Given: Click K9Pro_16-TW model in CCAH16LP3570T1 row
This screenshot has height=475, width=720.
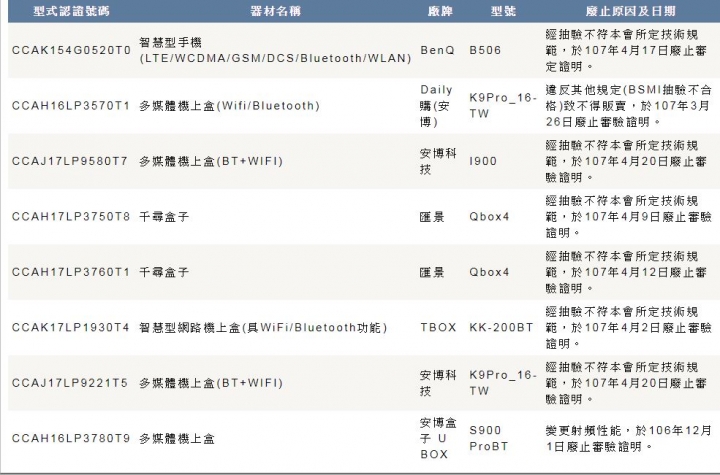Looking at the screenshot, I should point(503,106).
